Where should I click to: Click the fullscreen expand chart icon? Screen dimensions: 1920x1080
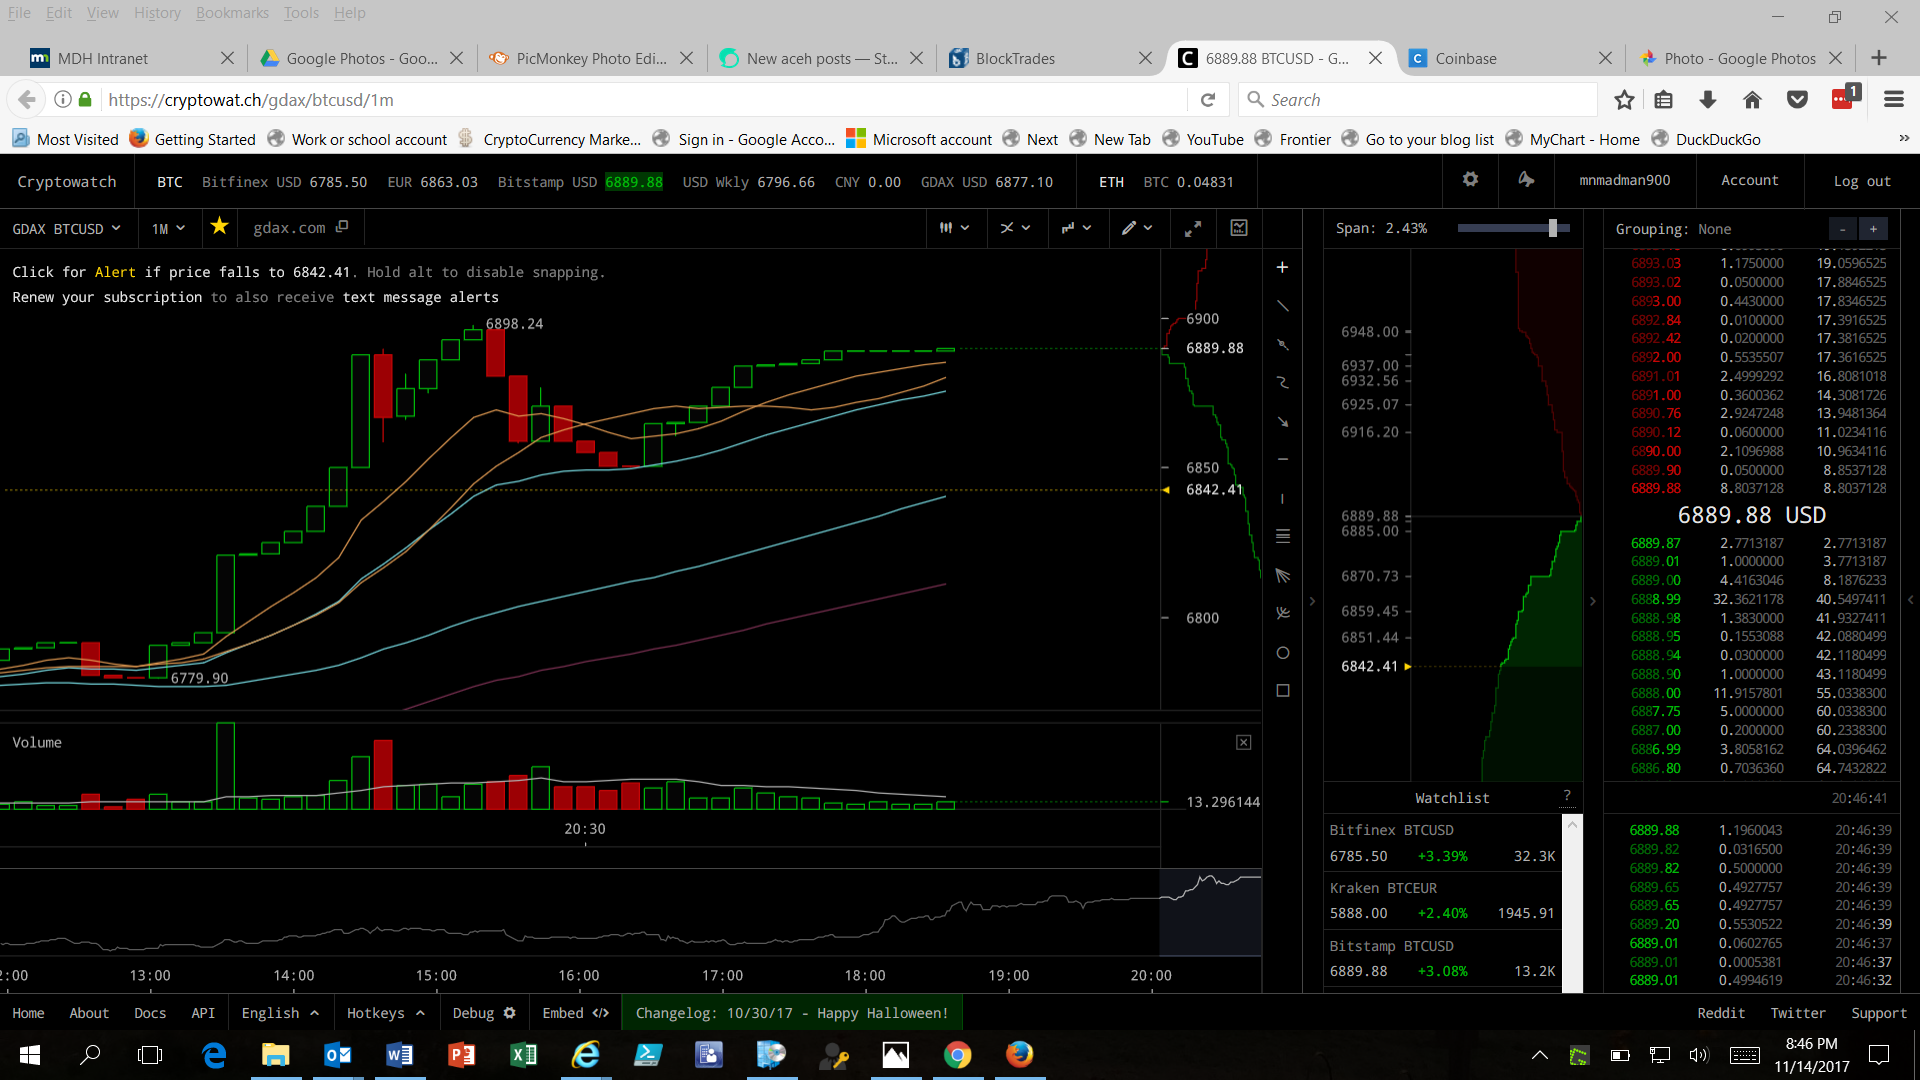click(x=1193, y=229)
